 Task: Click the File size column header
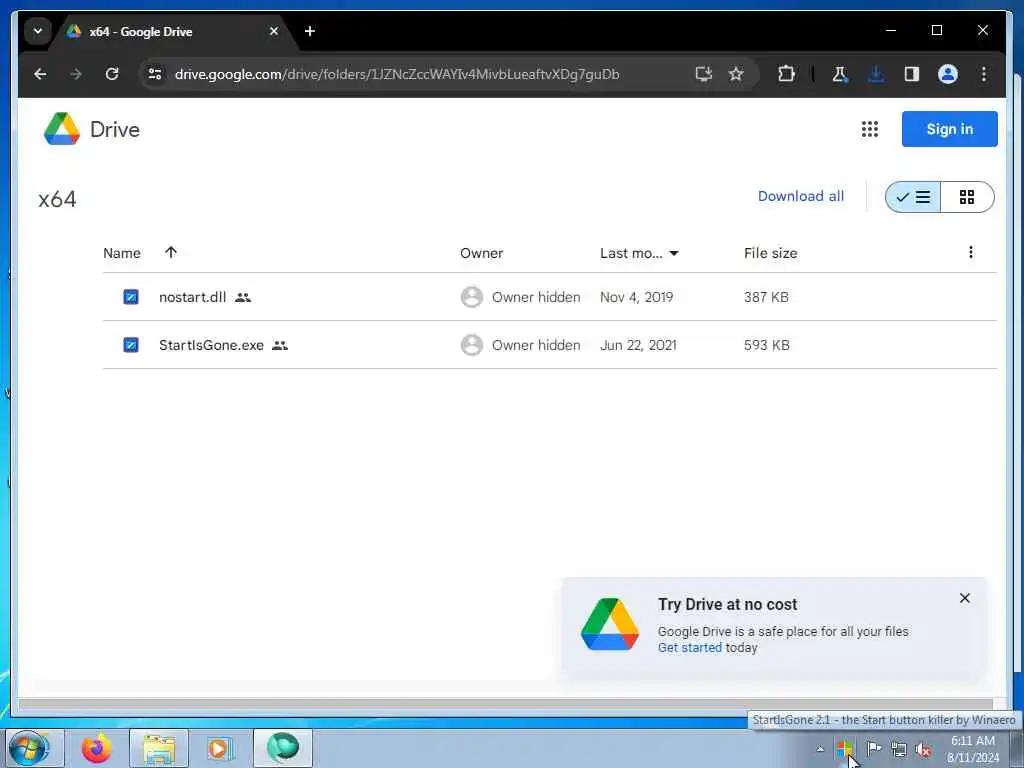point(771,253)
